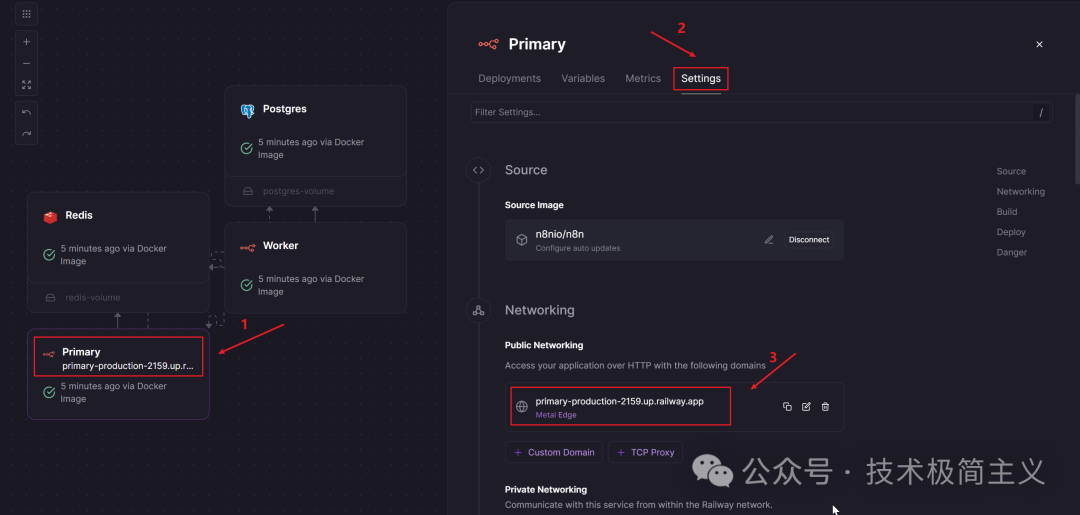Select the Worker service title
This screenshot has height=515, width=1080.
click(280, 246)
